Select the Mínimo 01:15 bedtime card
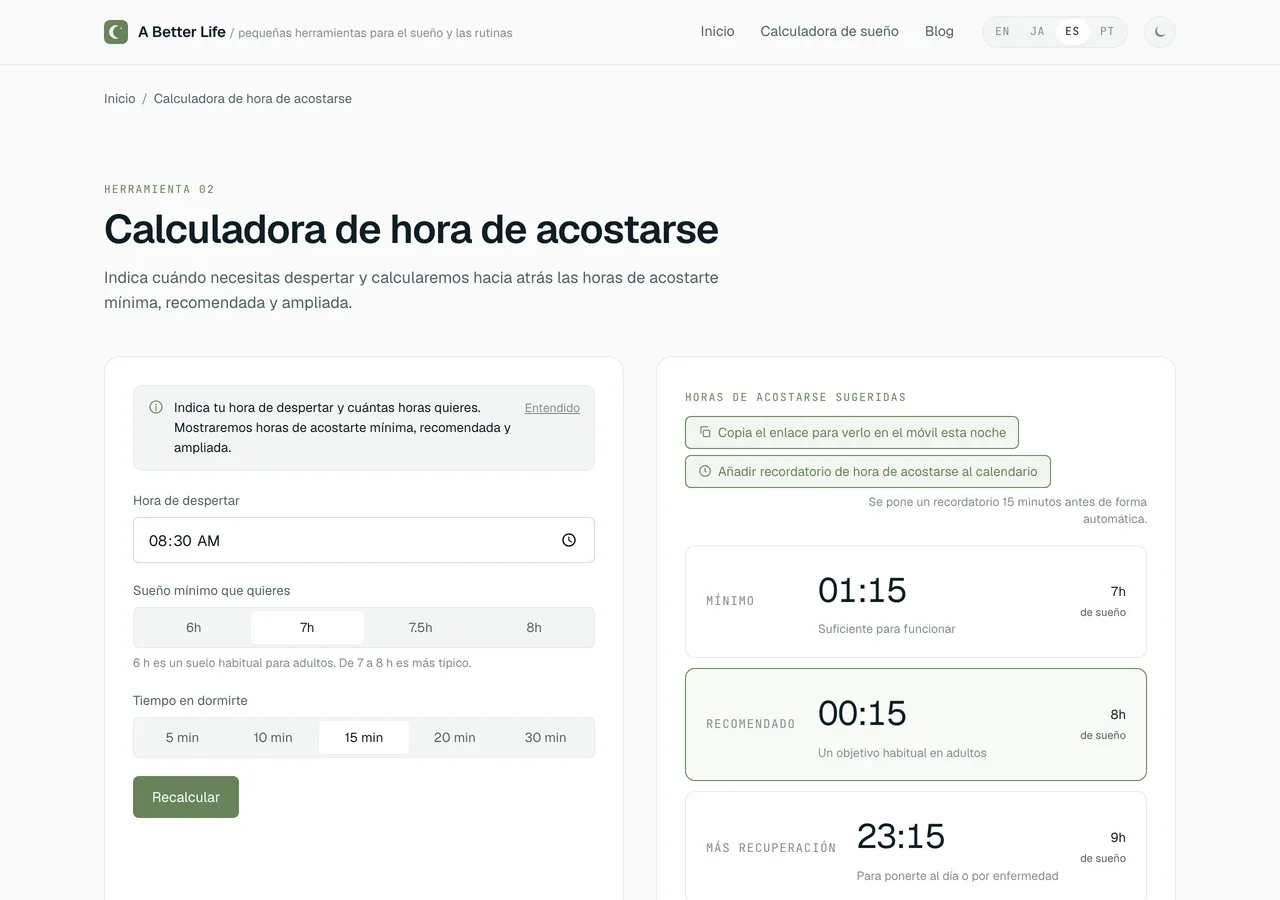Viewport: 1280px width, 900px height. (916, 601)
